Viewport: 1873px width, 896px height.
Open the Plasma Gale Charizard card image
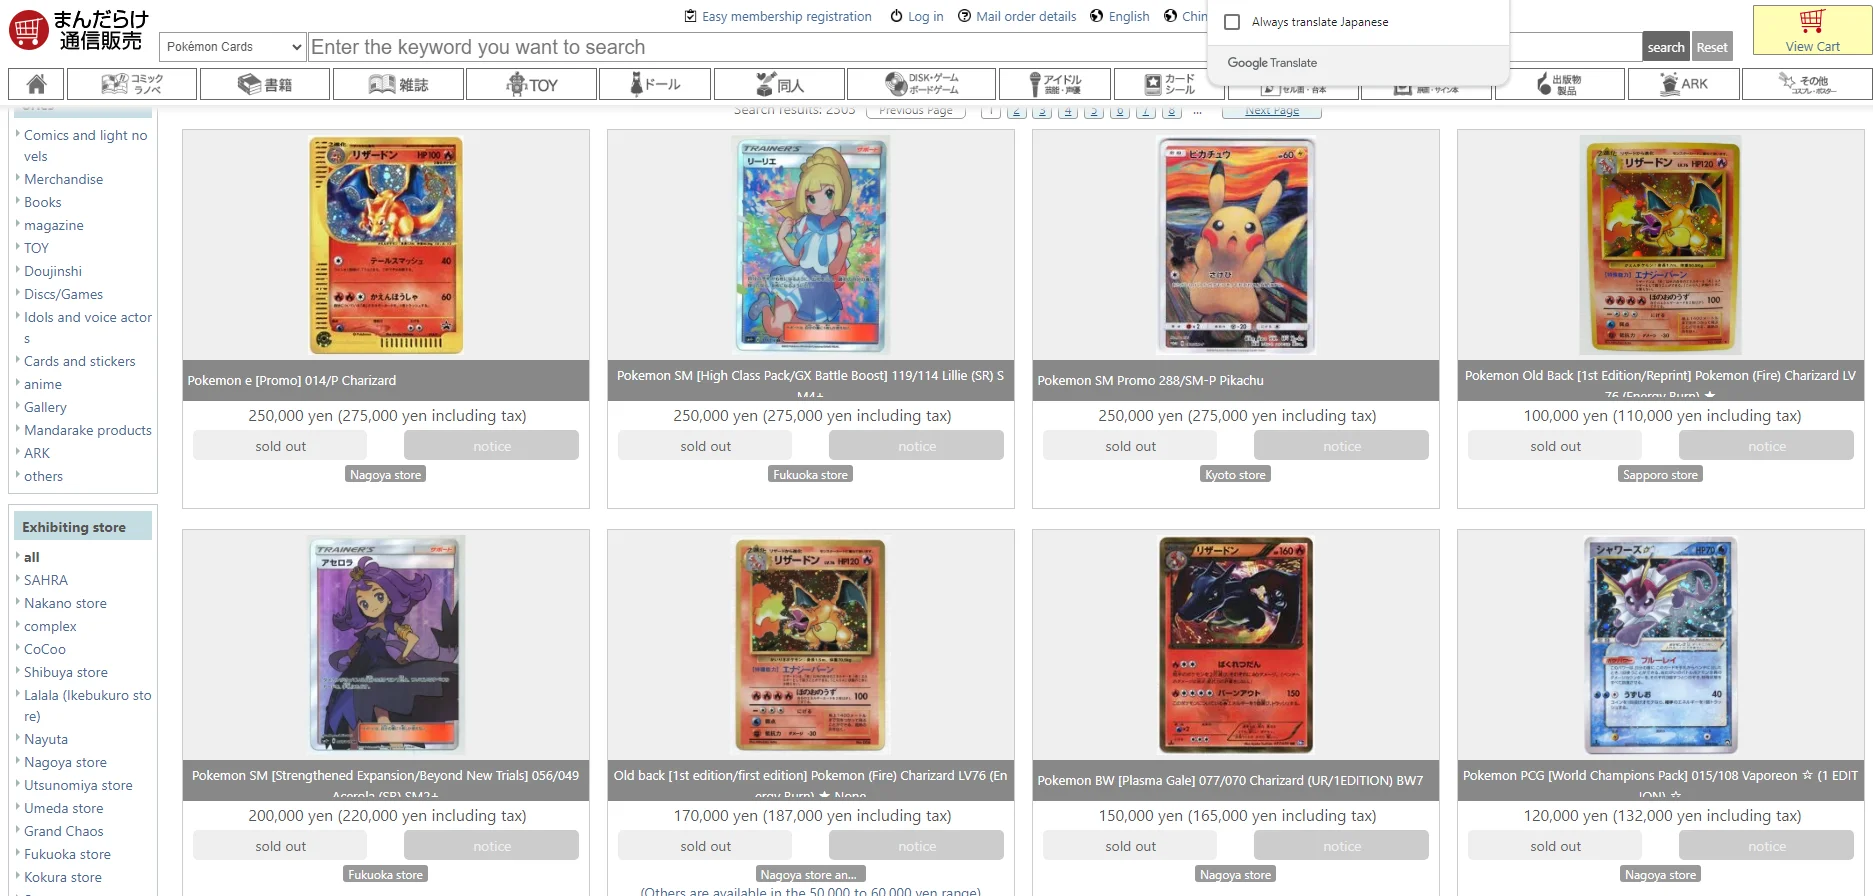[1236, 645]
